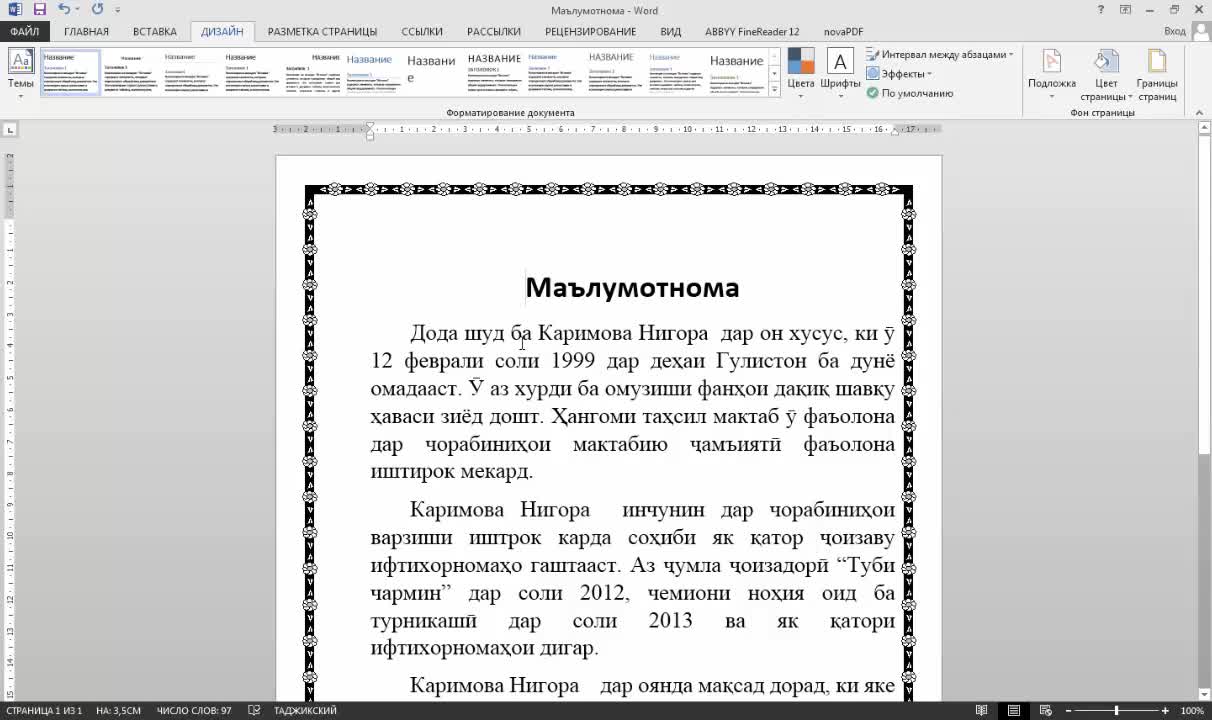Click the zoom in plus button
The height and width of the screenshot is (720, 1212).
1165,711
